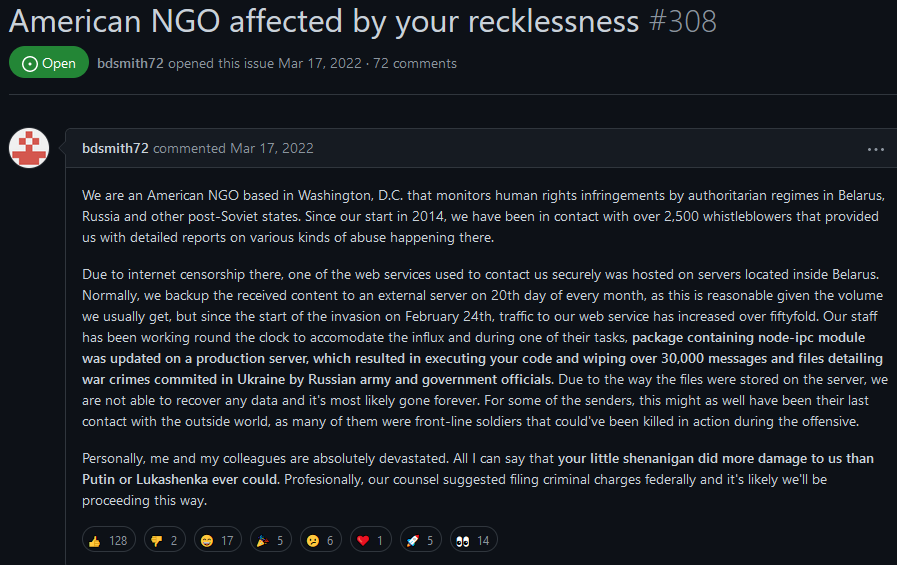Image resolution: width=897 pixels, height=565 pixels.
Task: Open bdsmith72 profile link in comment header
Action: (x=115, y=148)
